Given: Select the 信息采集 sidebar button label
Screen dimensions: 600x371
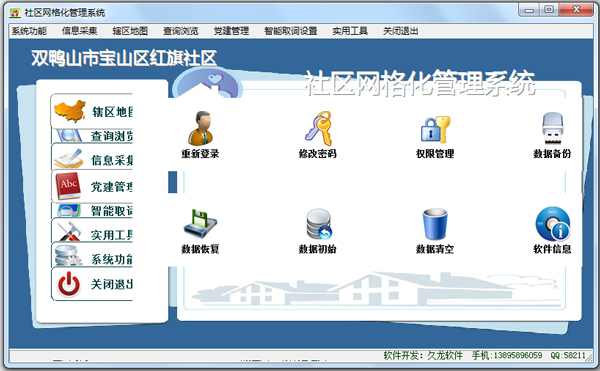Looking at the screenshot, I should 112,160.
